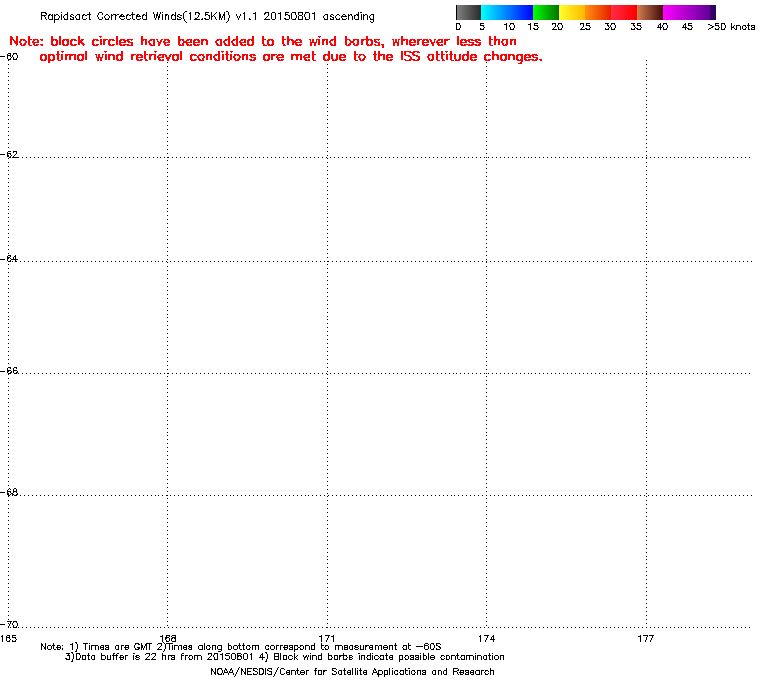Click the footer note 'Data buffer is 22 hrs'

click(126, 657)
